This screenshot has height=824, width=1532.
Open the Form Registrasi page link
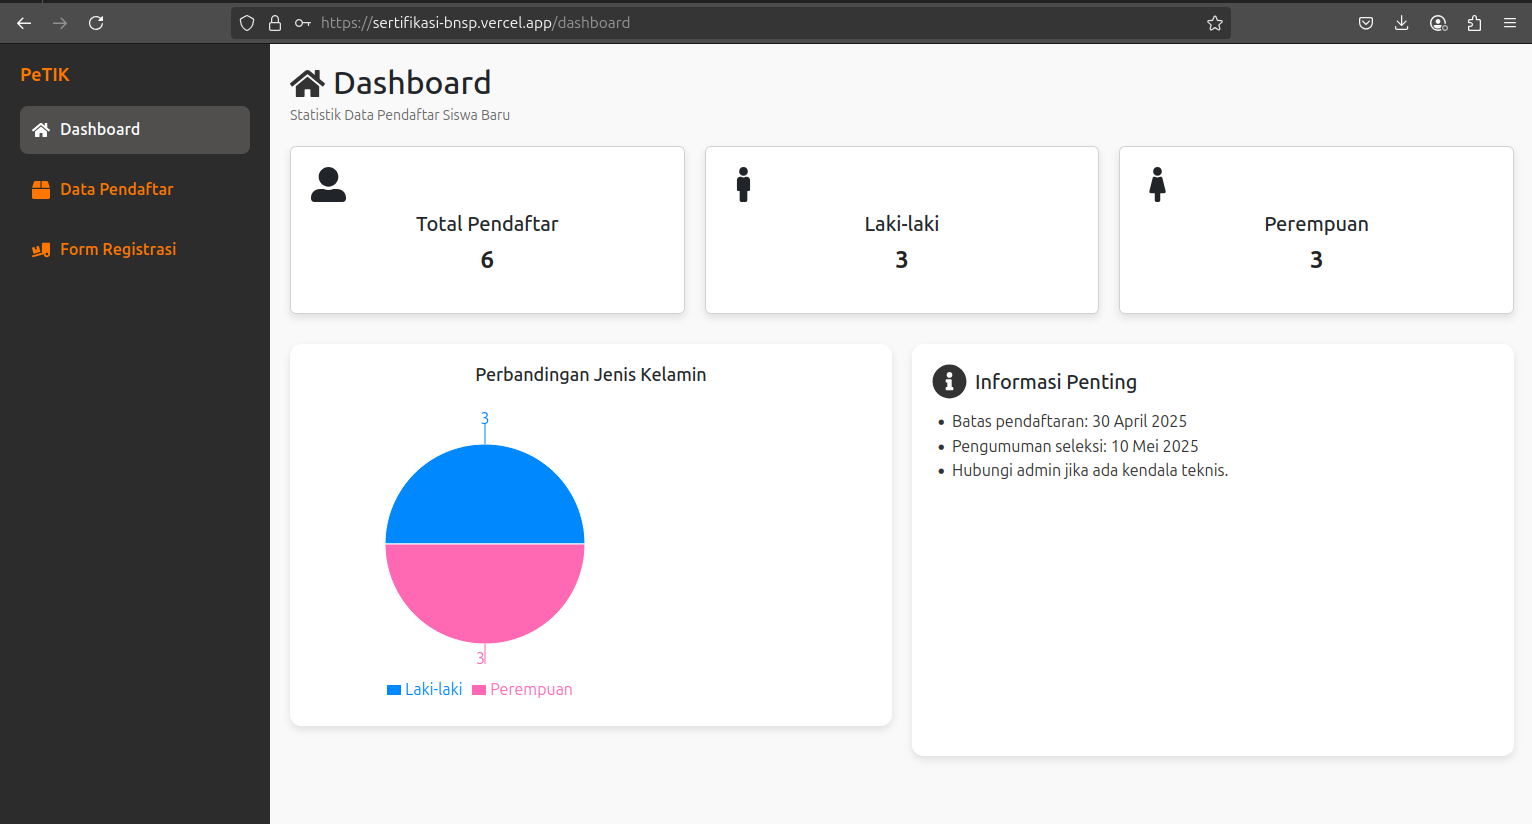coord(118,250)
